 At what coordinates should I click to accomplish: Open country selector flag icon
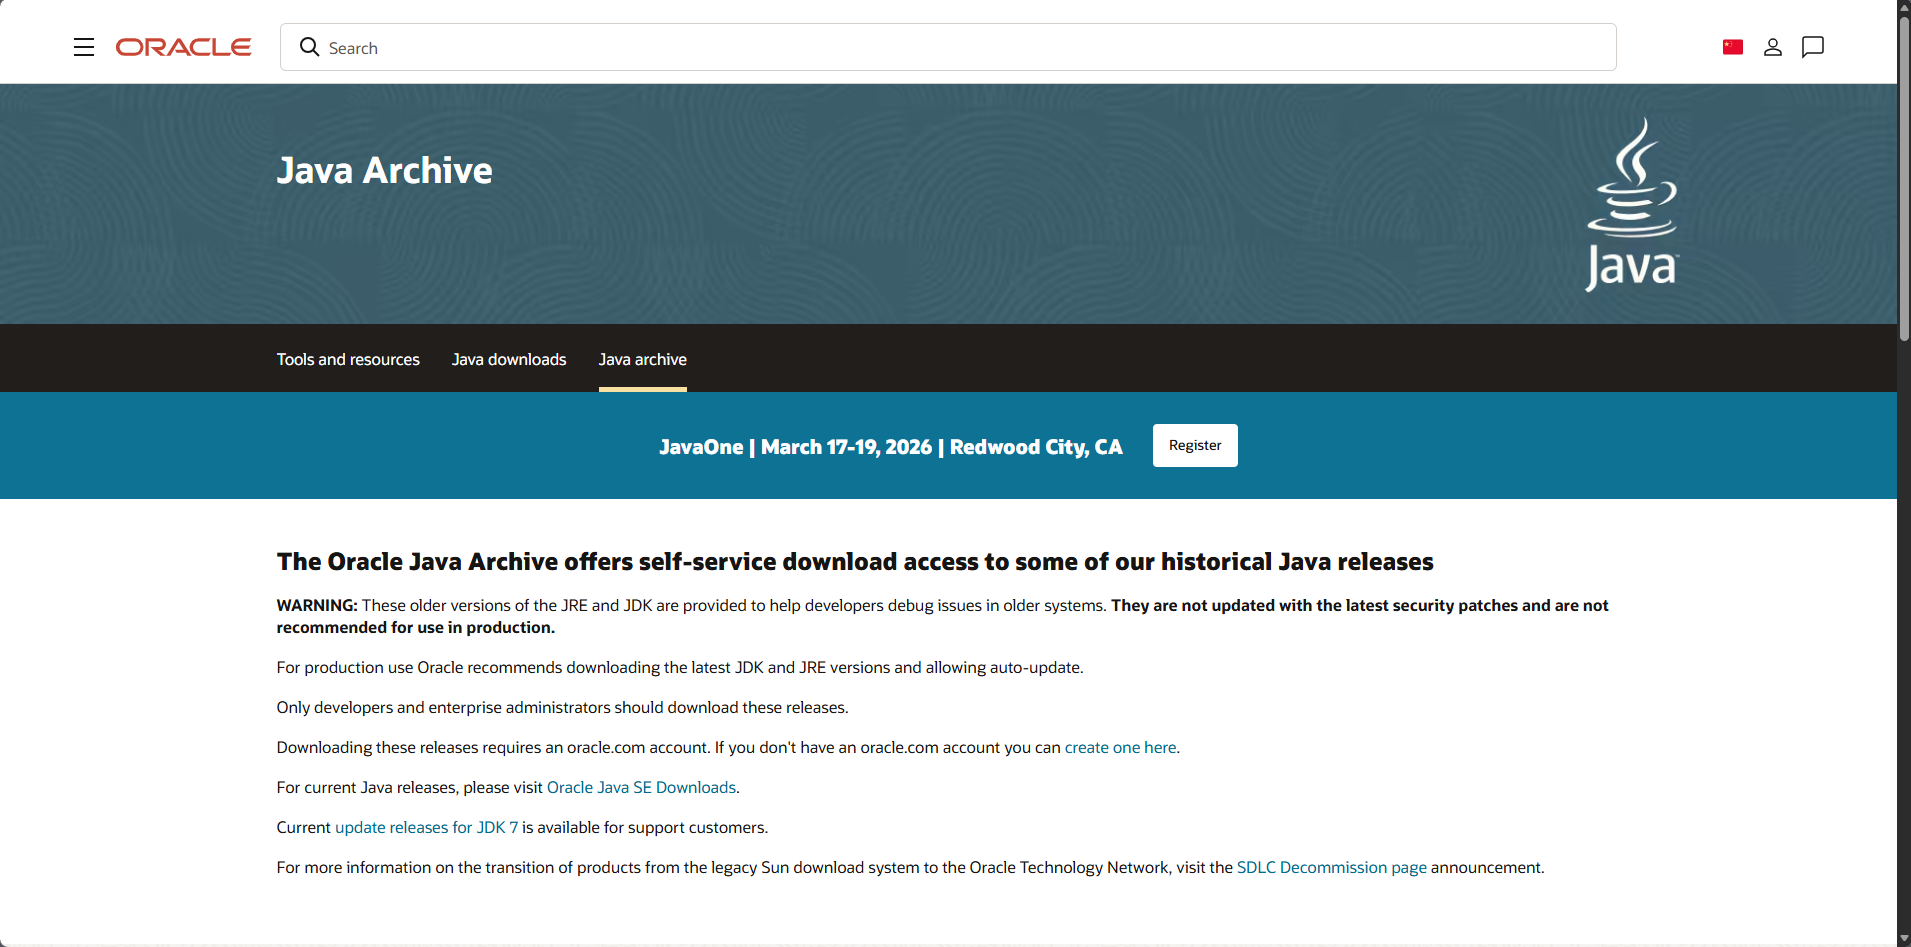click(x=1733, y=47)
